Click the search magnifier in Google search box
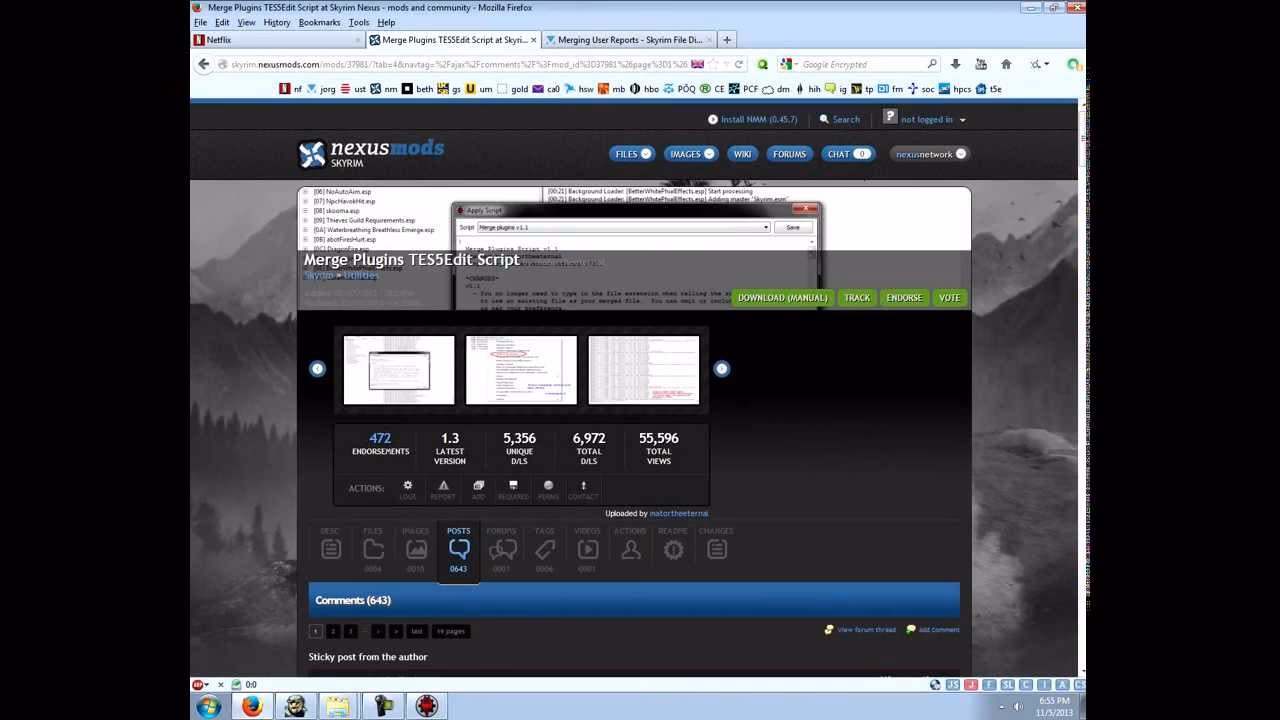This screenshot has height=720, width=1280. 932,64
